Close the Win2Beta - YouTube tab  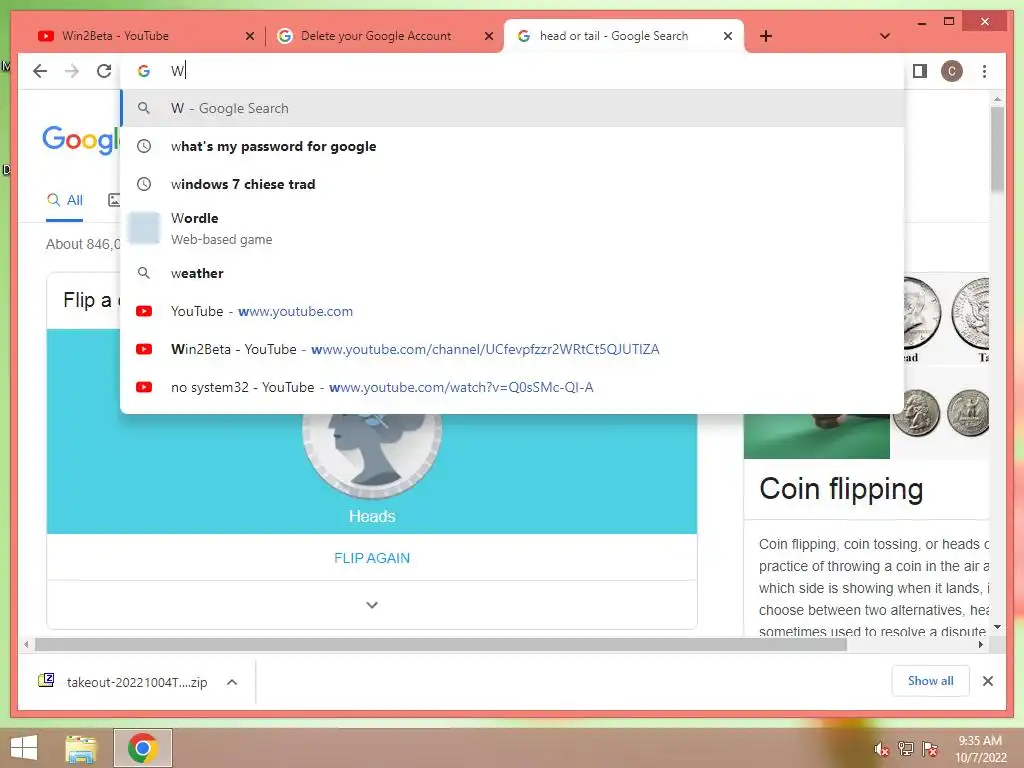point(249,36)
